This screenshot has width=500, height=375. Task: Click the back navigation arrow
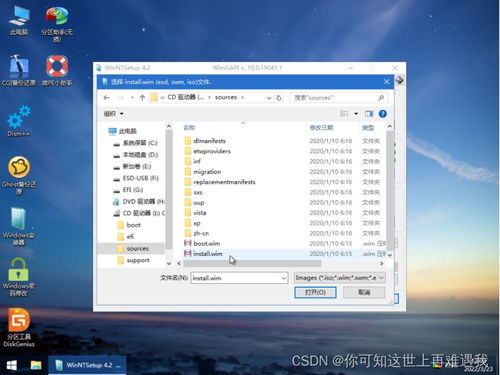[x=107, y=98]
